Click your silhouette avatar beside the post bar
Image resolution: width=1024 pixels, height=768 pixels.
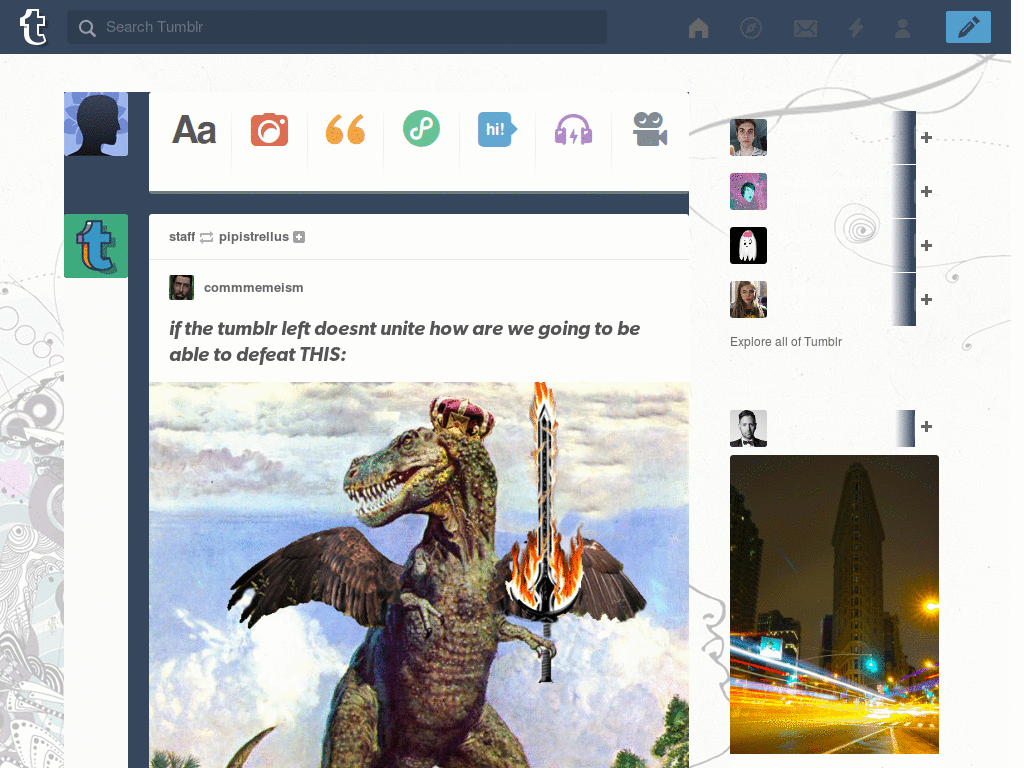pos(96,124)
